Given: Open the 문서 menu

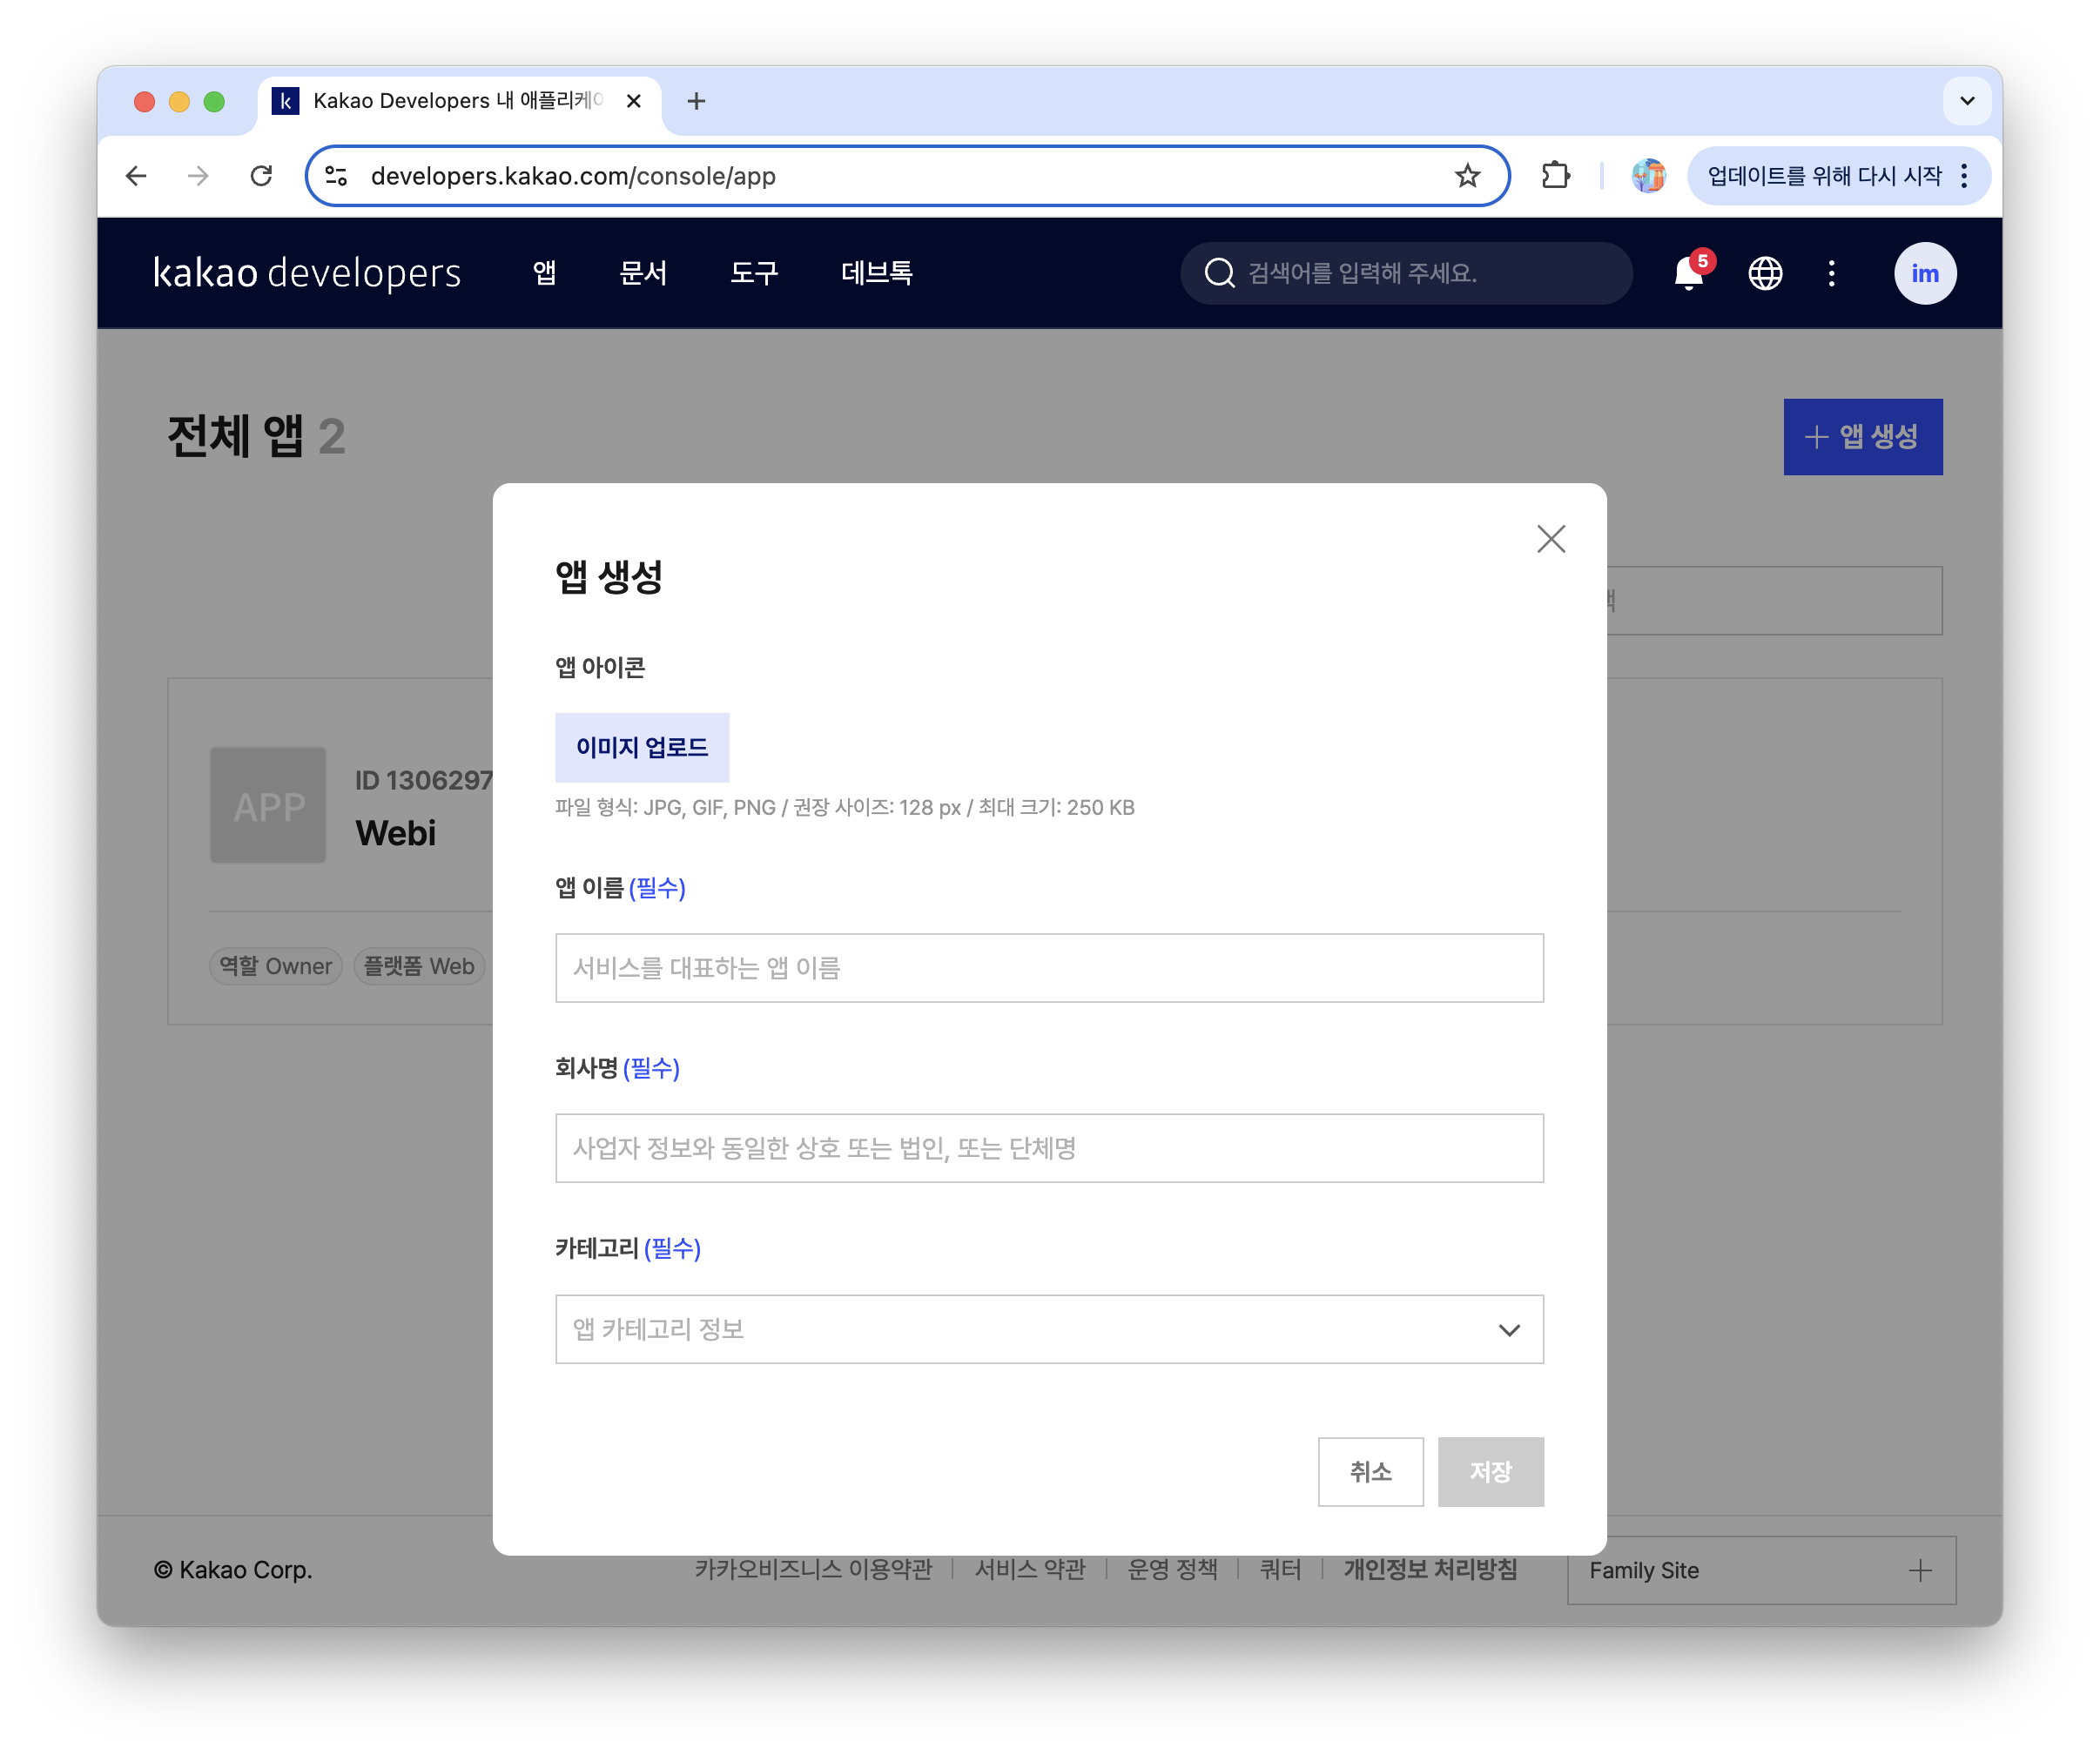Looking at the screenshot, I should click(642, 273).
